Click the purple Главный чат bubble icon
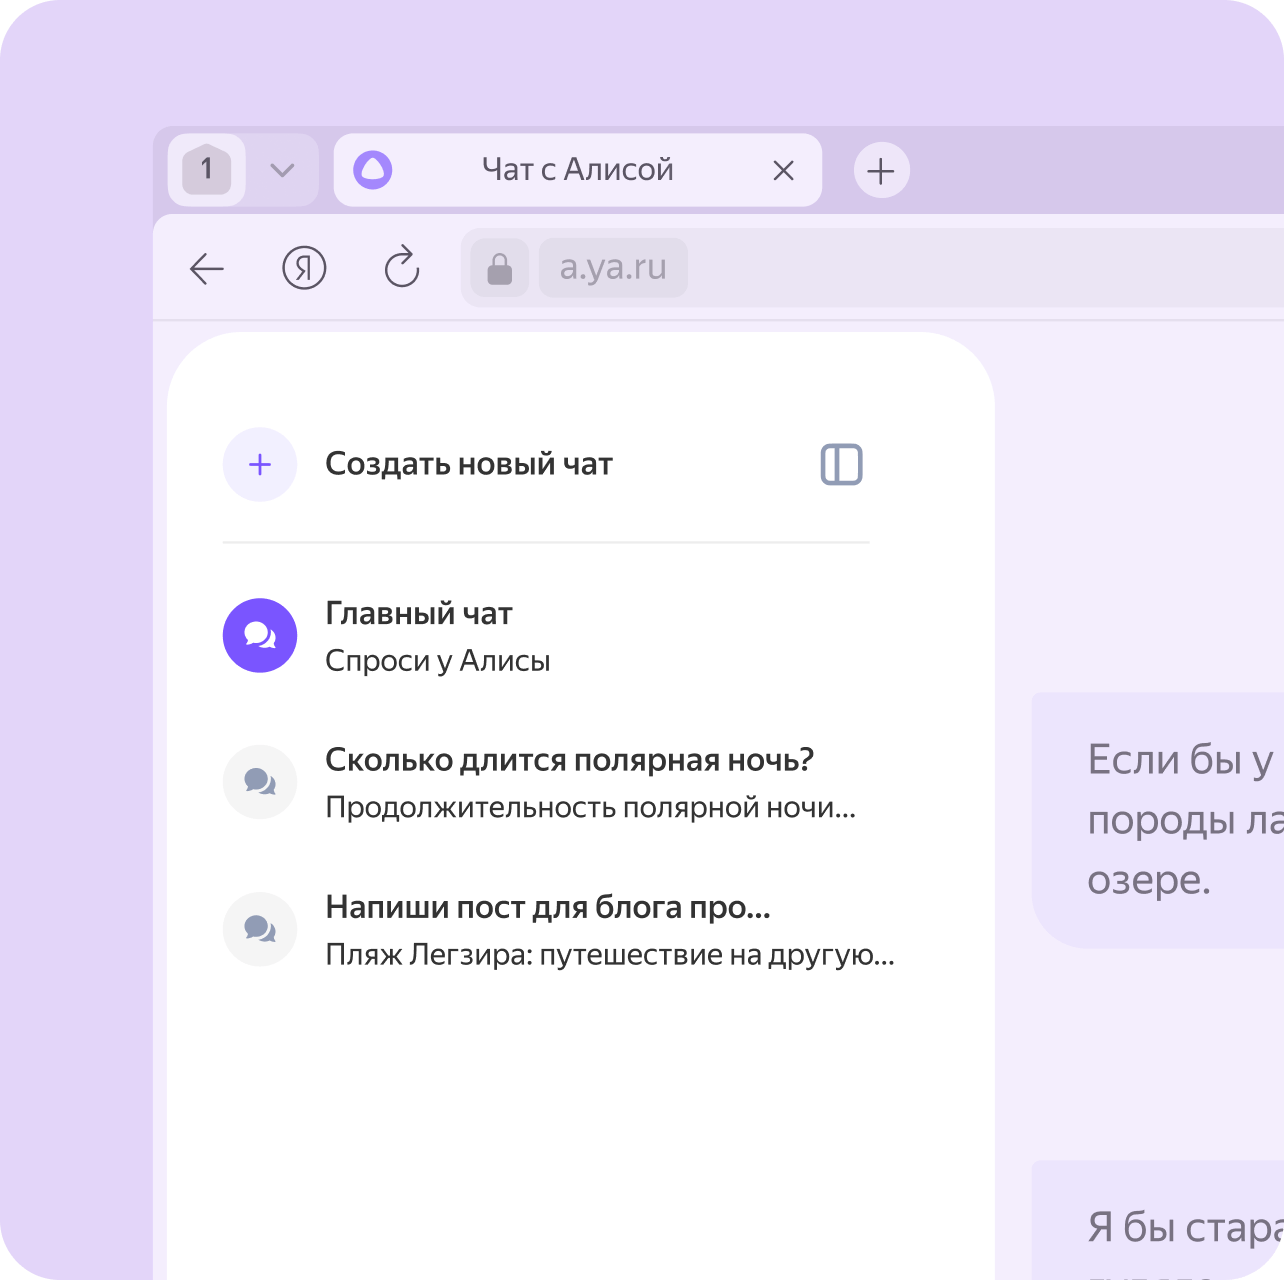1284x1280 pixels. pos(260,636)
